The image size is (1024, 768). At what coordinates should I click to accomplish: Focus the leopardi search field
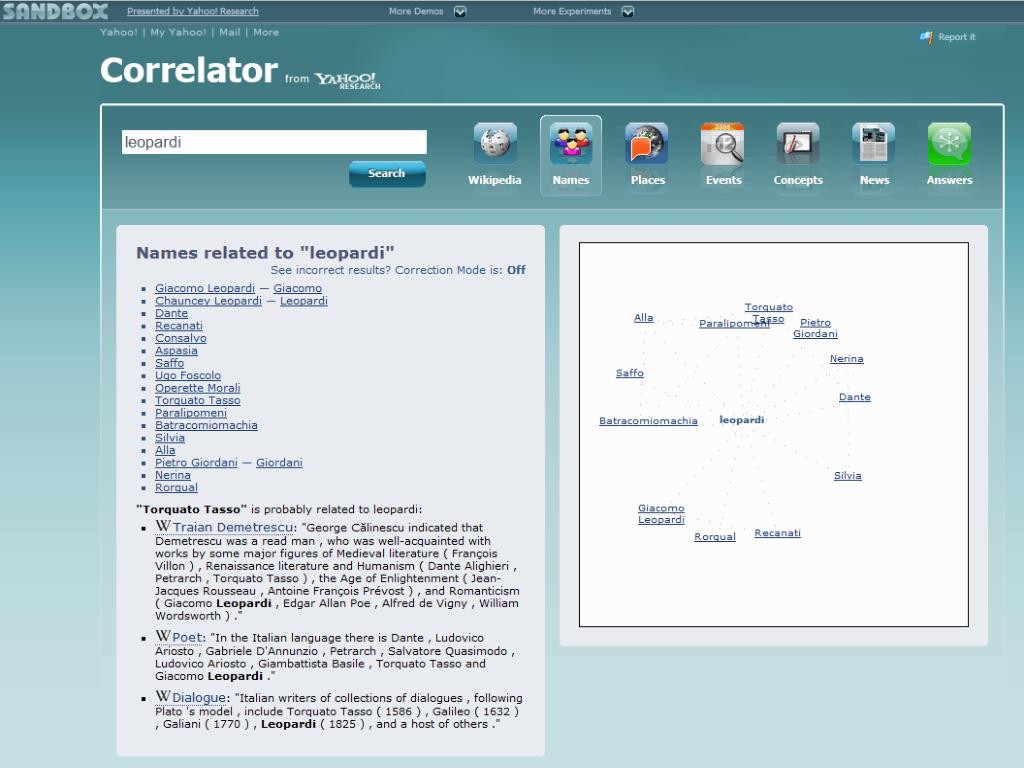click(x=274, y=142)
